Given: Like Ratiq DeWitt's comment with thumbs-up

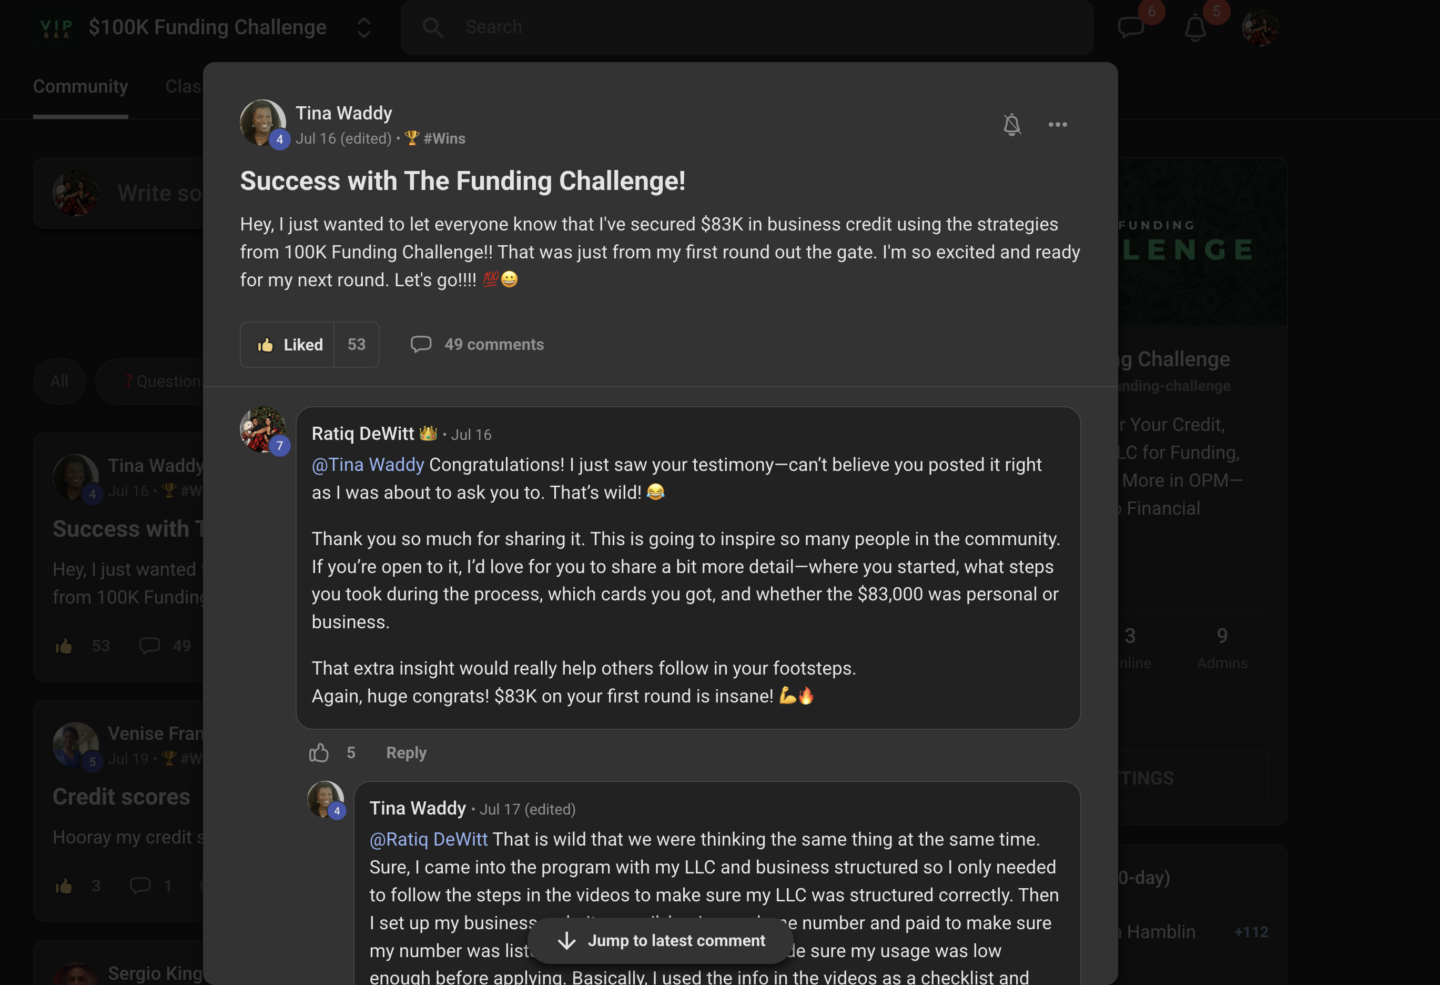Looking at the screenshot, I should [319, 753].
